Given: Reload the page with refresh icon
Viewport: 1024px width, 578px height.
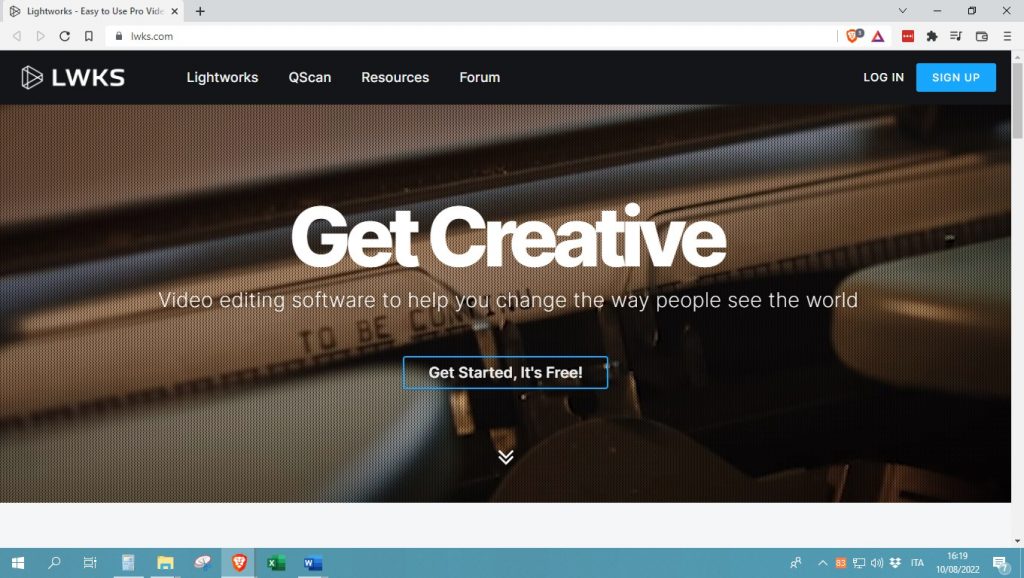Looking at the screenshot, I should [x=64, y=37].
